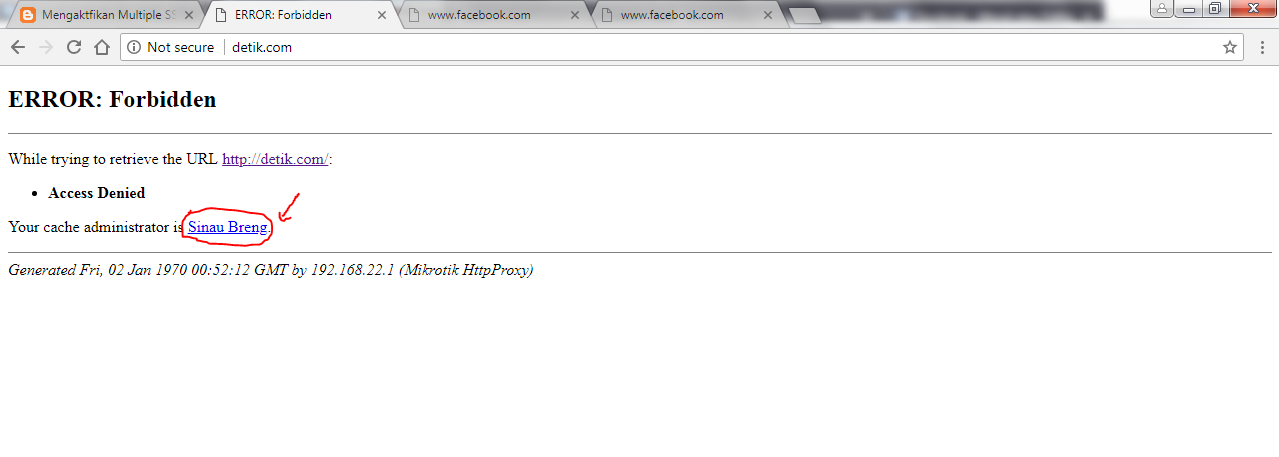This screenshot has height=457, width=1279.
Task: View site info for Not secure
Action: click(170, 47)
